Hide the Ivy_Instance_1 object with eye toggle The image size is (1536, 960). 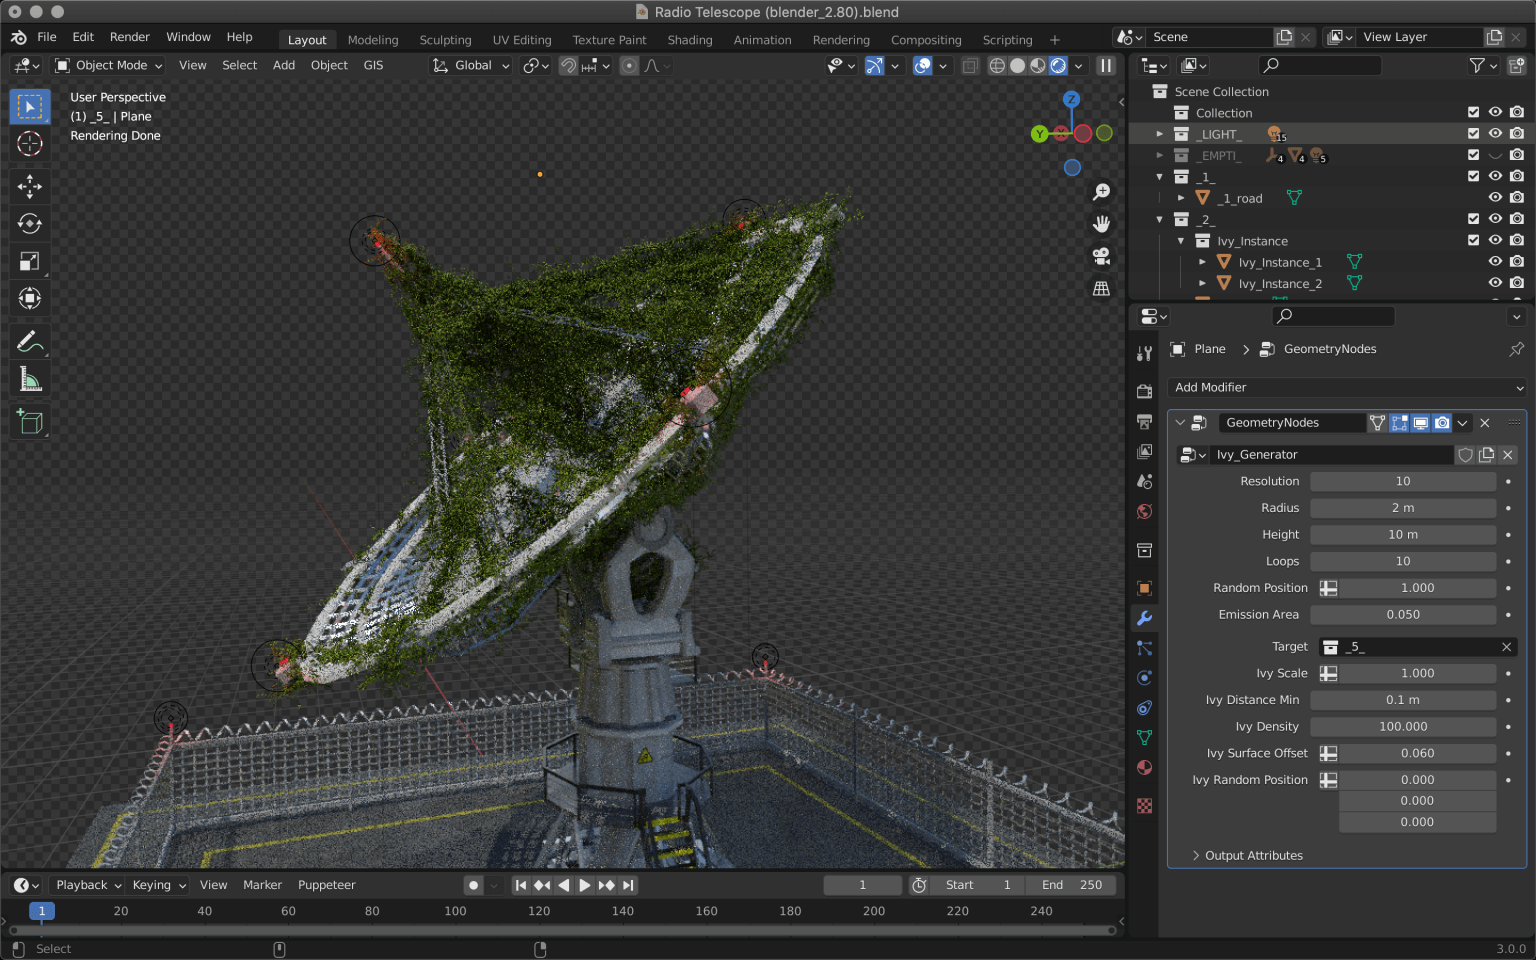(1495, 261)
